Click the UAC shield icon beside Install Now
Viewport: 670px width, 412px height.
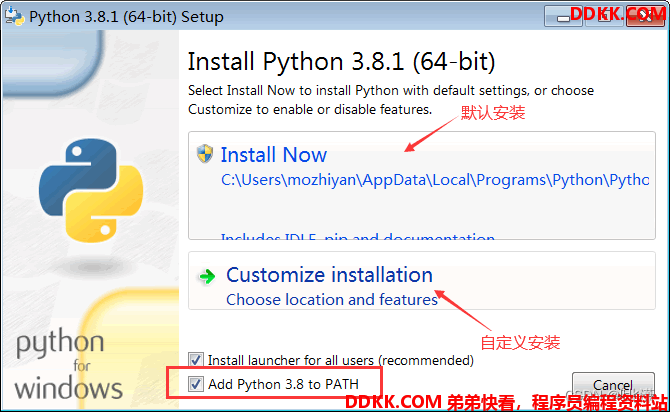(205, 154)
